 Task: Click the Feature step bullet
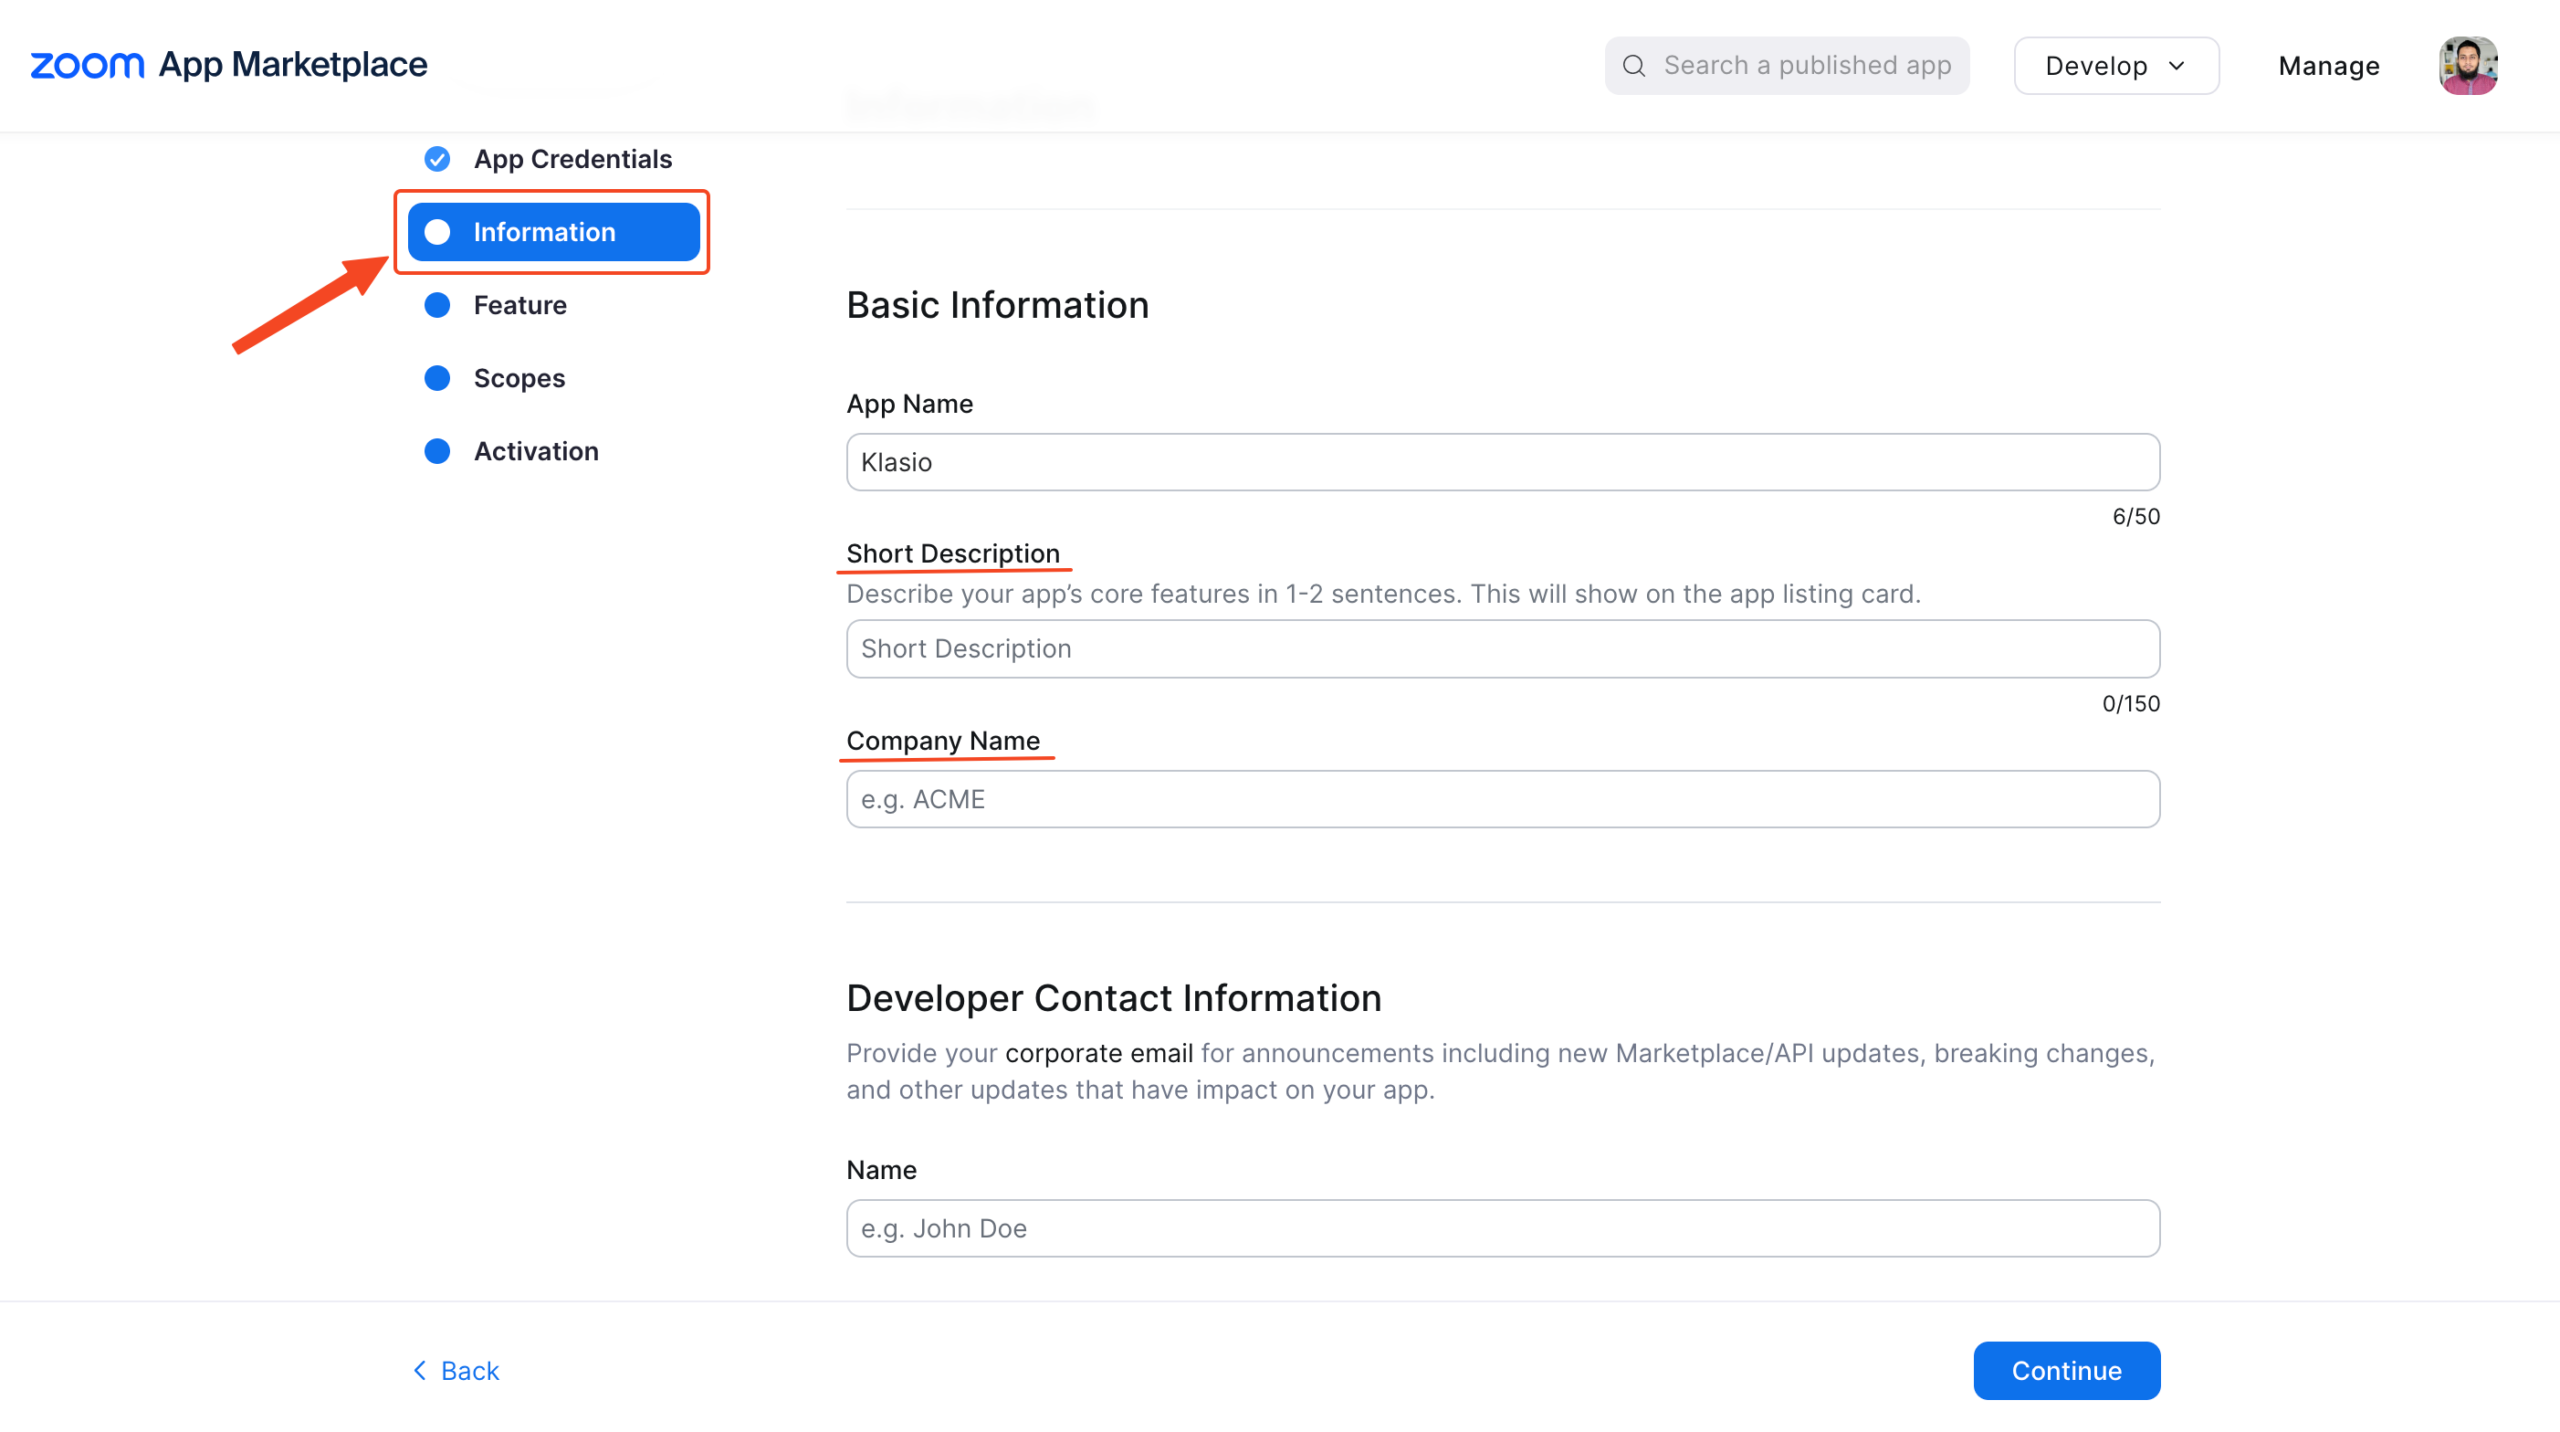(437, 305)
